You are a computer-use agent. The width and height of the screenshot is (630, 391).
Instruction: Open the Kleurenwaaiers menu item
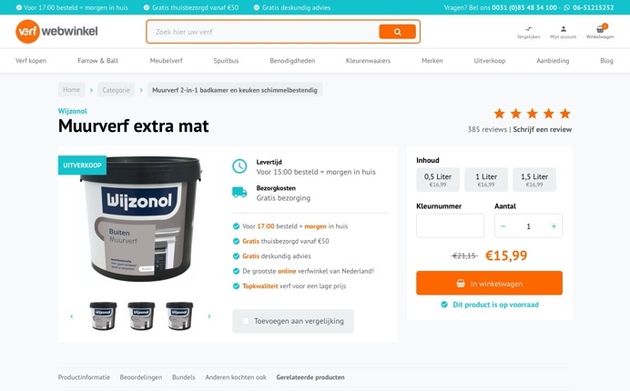tap(368, 61)
